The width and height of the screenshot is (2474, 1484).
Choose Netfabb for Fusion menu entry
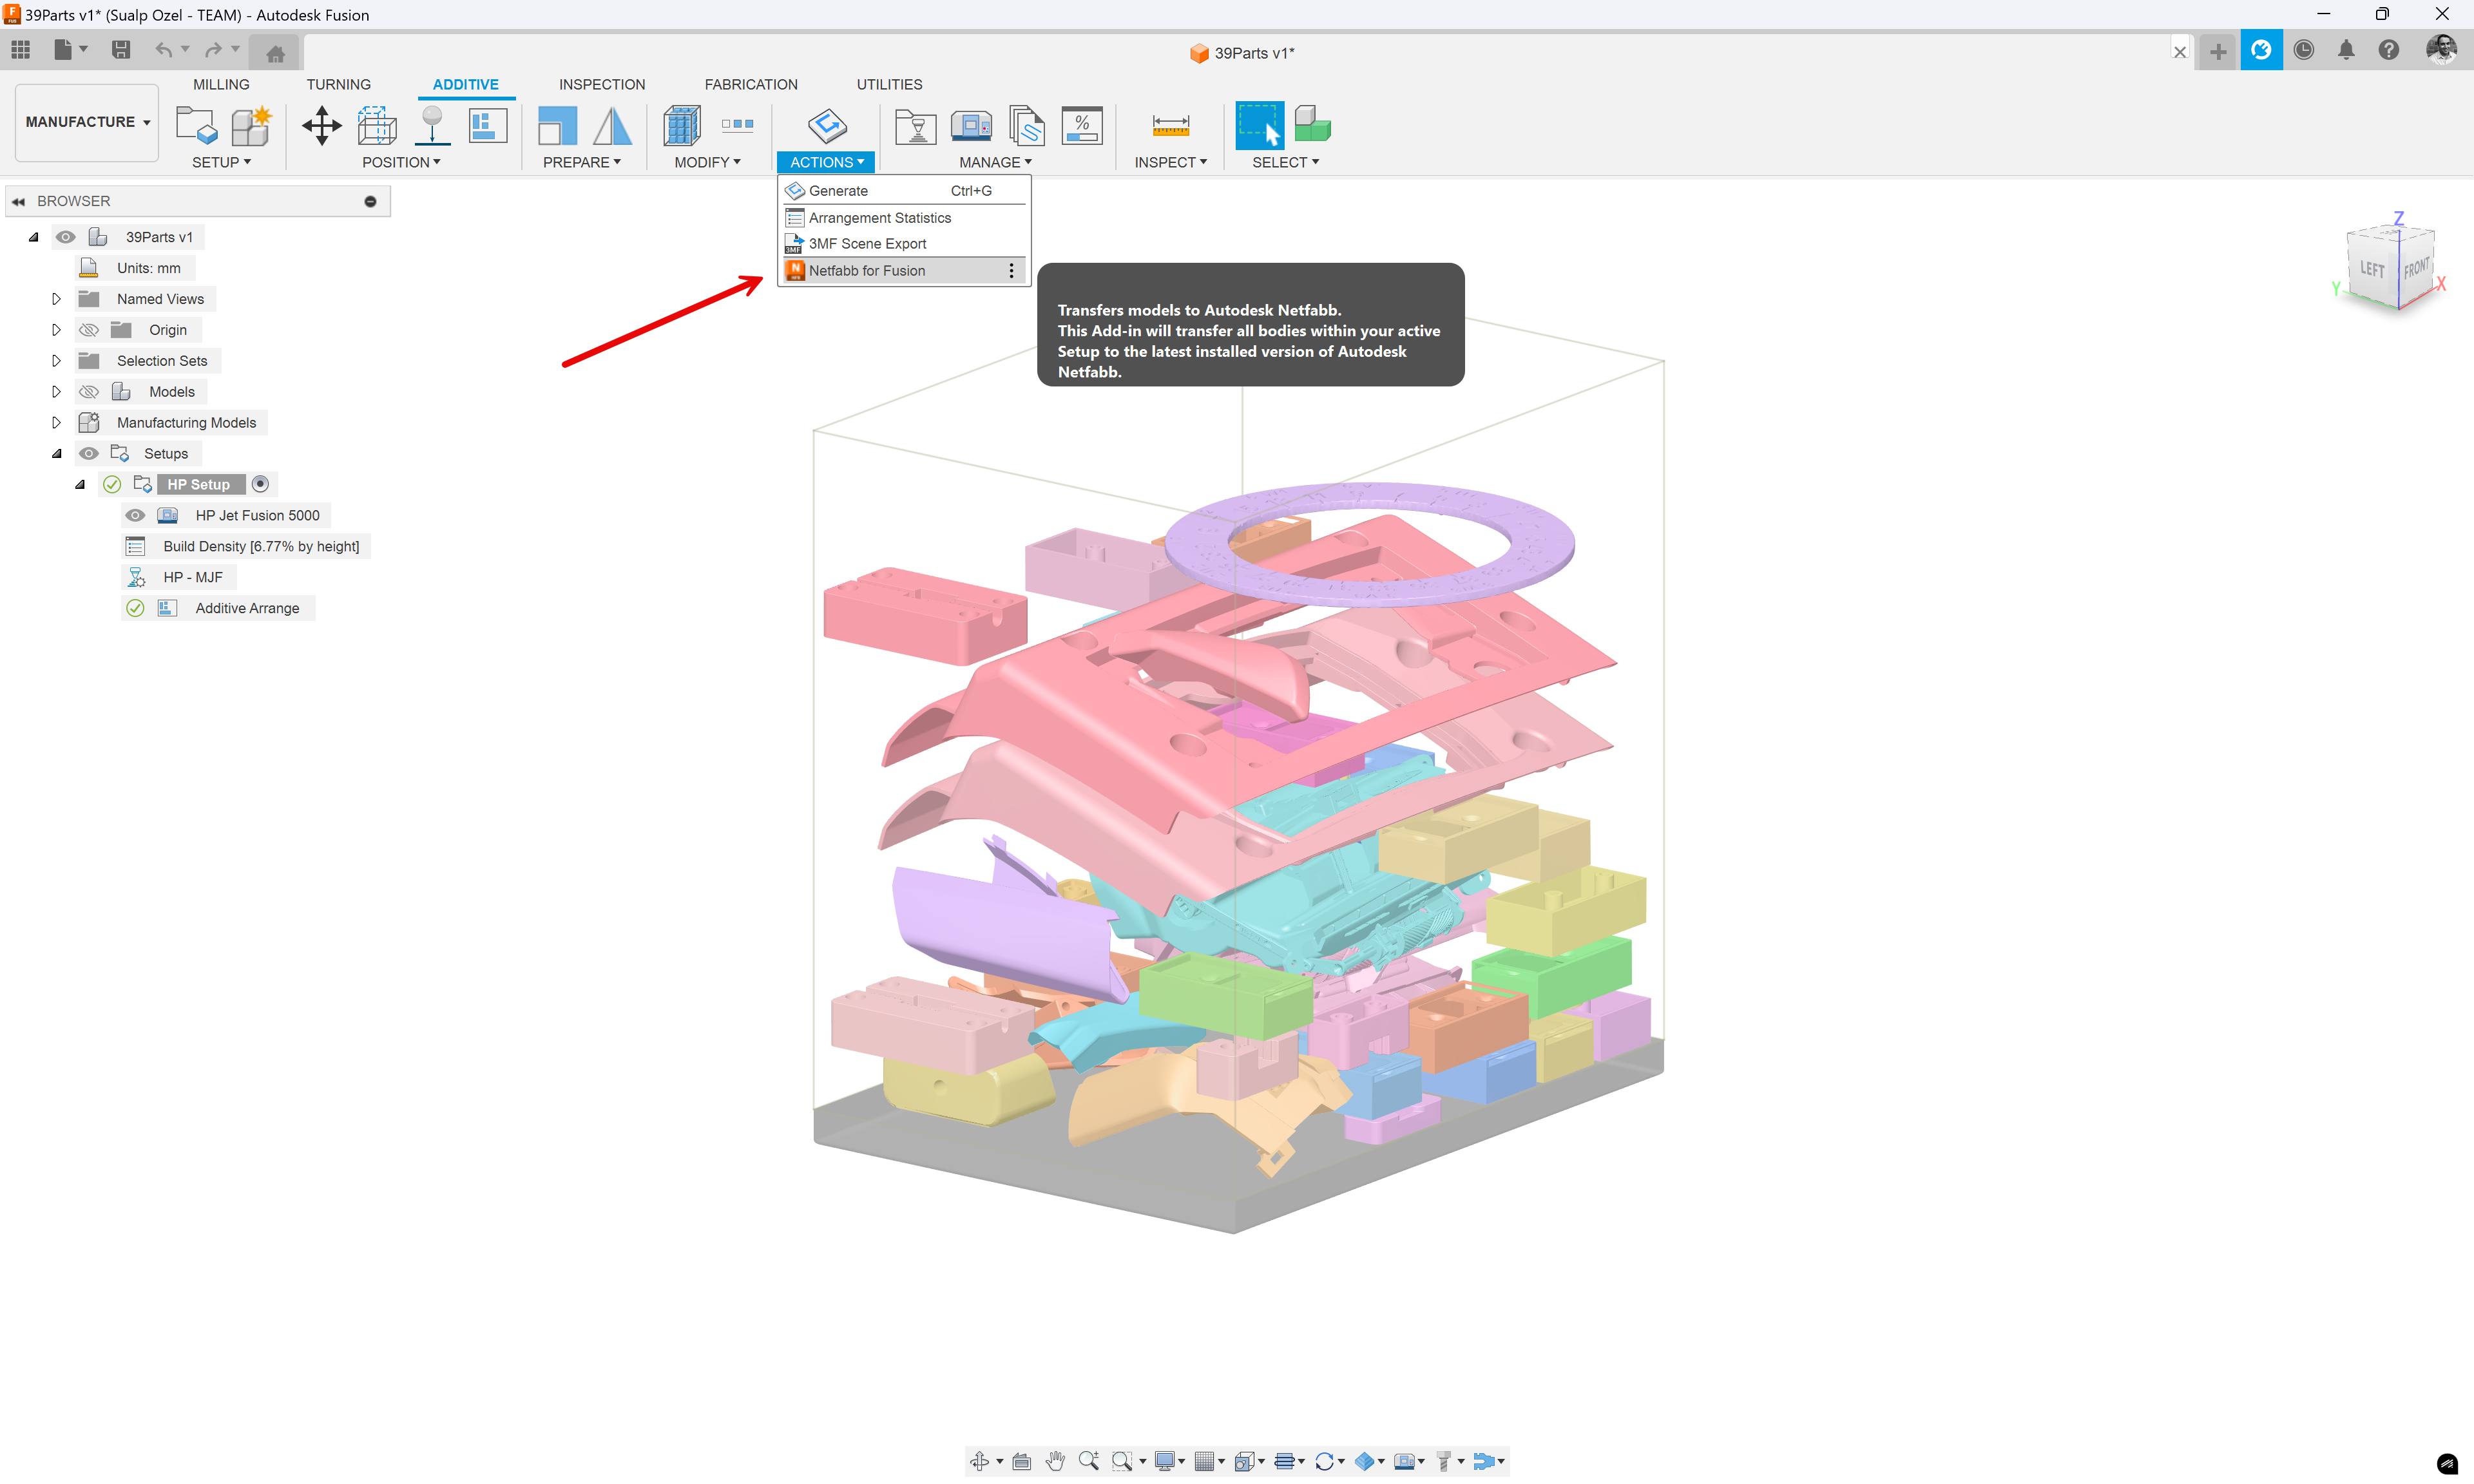pos(866,271)
